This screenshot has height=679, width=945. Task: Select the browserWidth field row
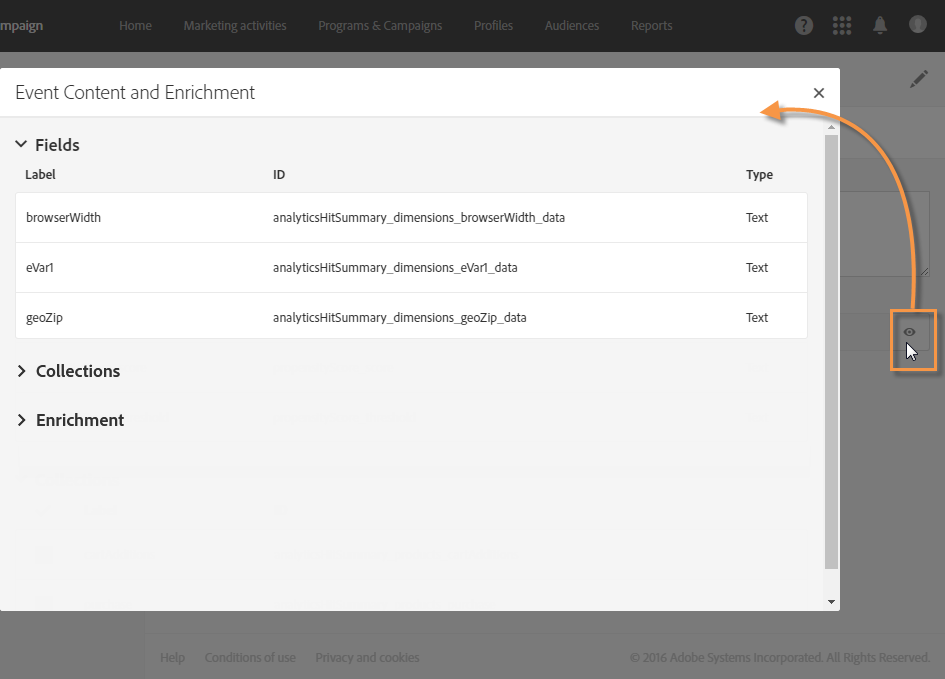pos(411,217)
